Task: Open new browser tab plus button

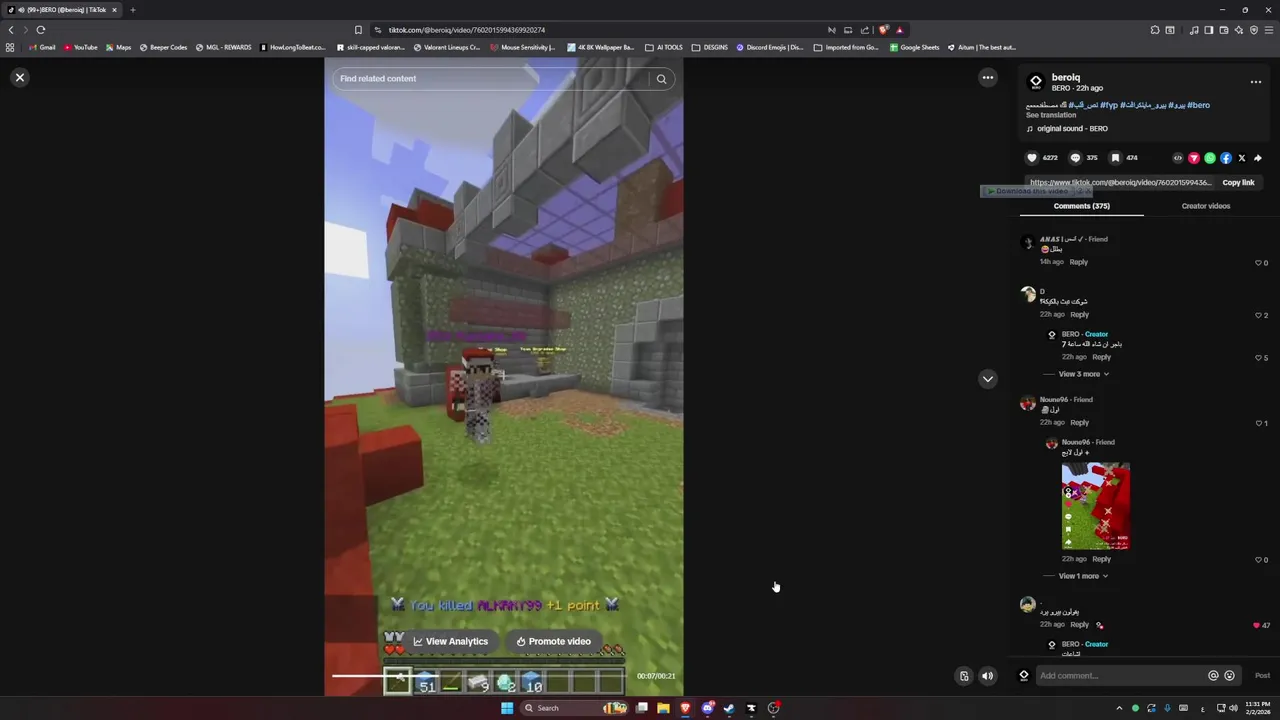Action: [132, 10]
